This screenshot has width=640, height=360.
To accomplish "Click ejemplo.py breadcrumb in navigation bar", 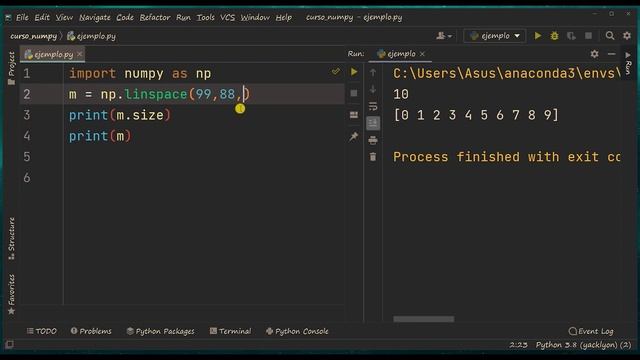I will (x=92, y=36).
